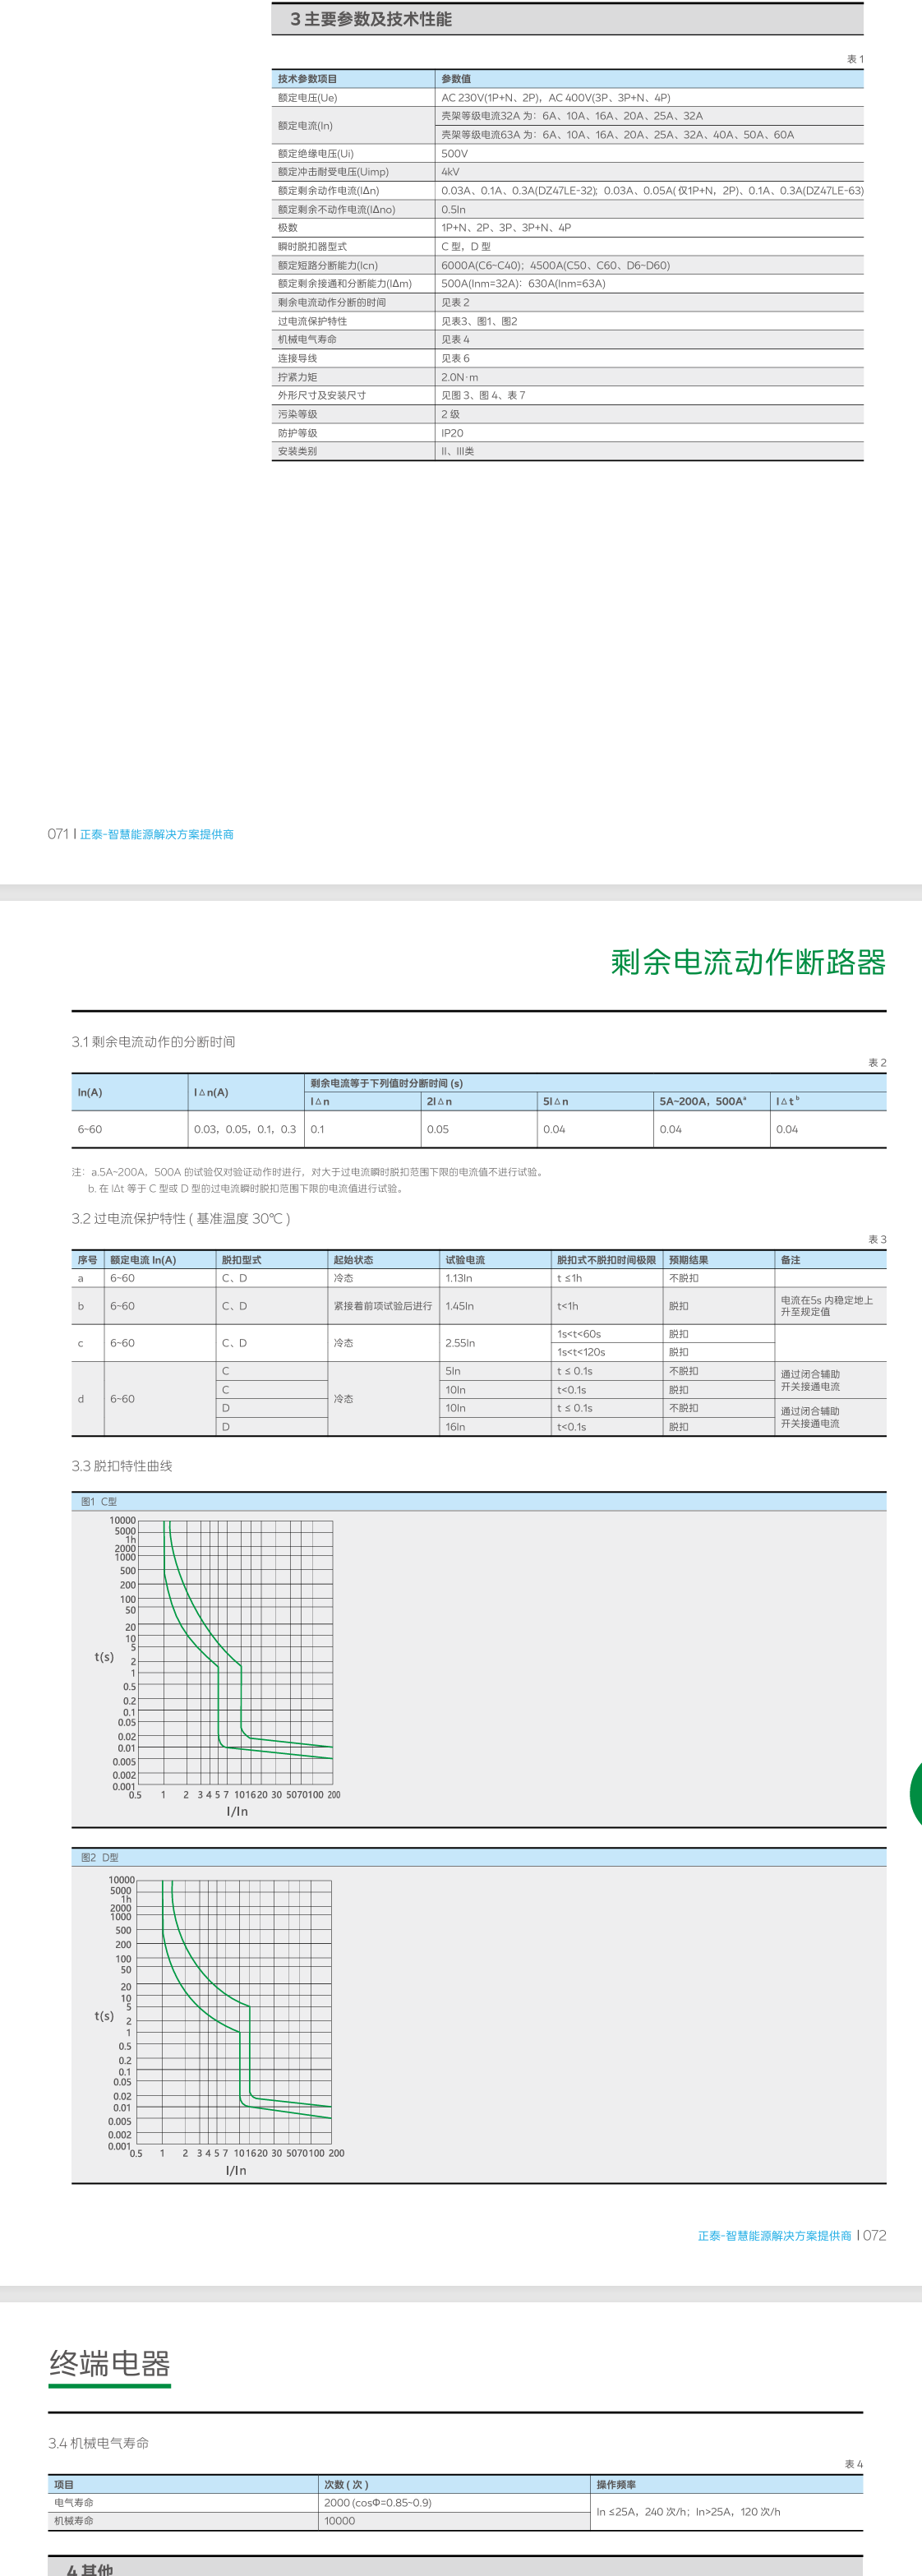Click heading 3.2 过电流保护特性
Viewport: 922px width, 2576px height.
click(x=181, y=1218)
